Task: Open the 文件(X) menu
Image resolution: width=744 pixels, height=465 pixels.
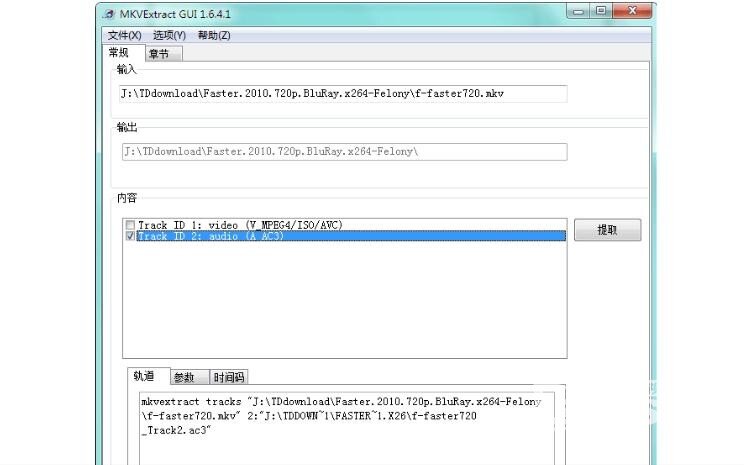Action: click(x=124, y=35)
